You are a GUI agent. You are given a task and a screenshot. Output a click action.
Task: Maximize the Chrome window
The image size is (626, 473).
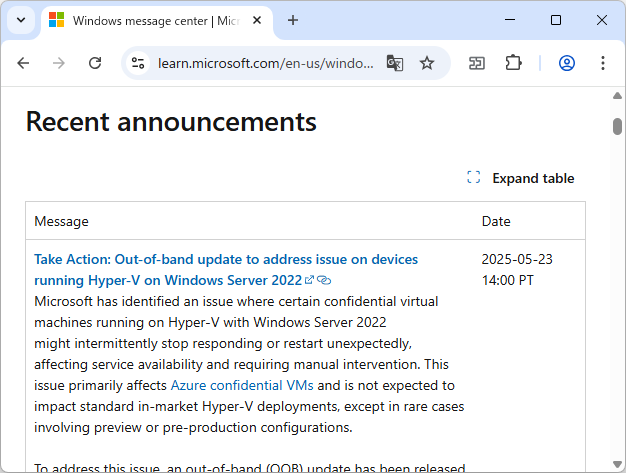click(556, 20)
